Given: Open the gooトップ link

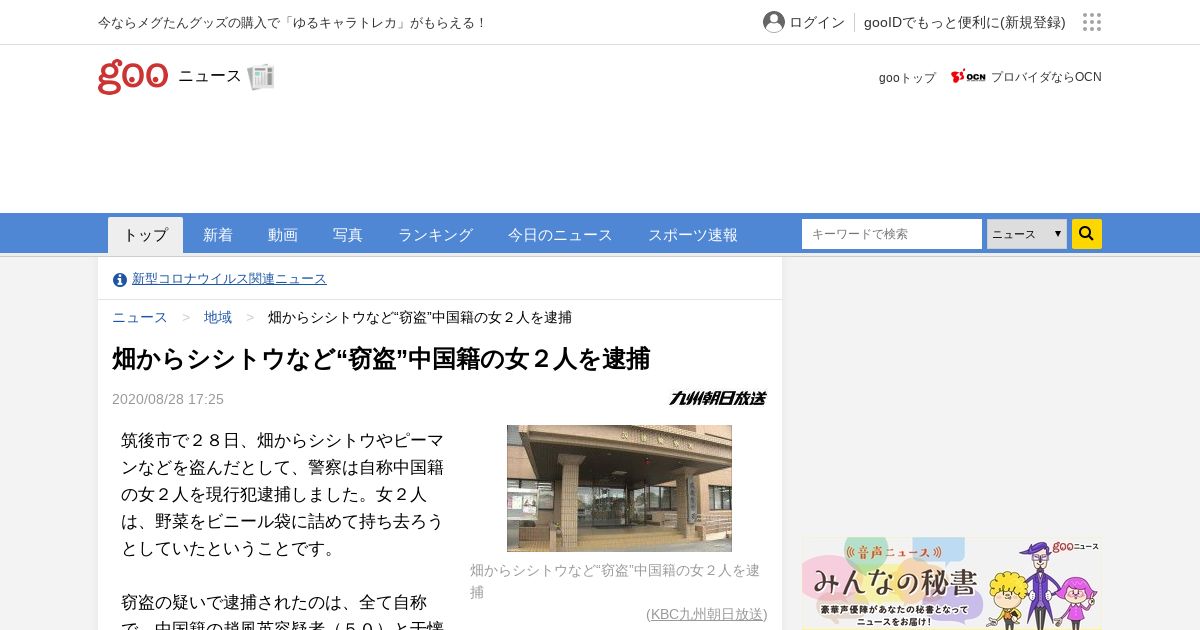Looking at the screenshot, I should 907,77.
